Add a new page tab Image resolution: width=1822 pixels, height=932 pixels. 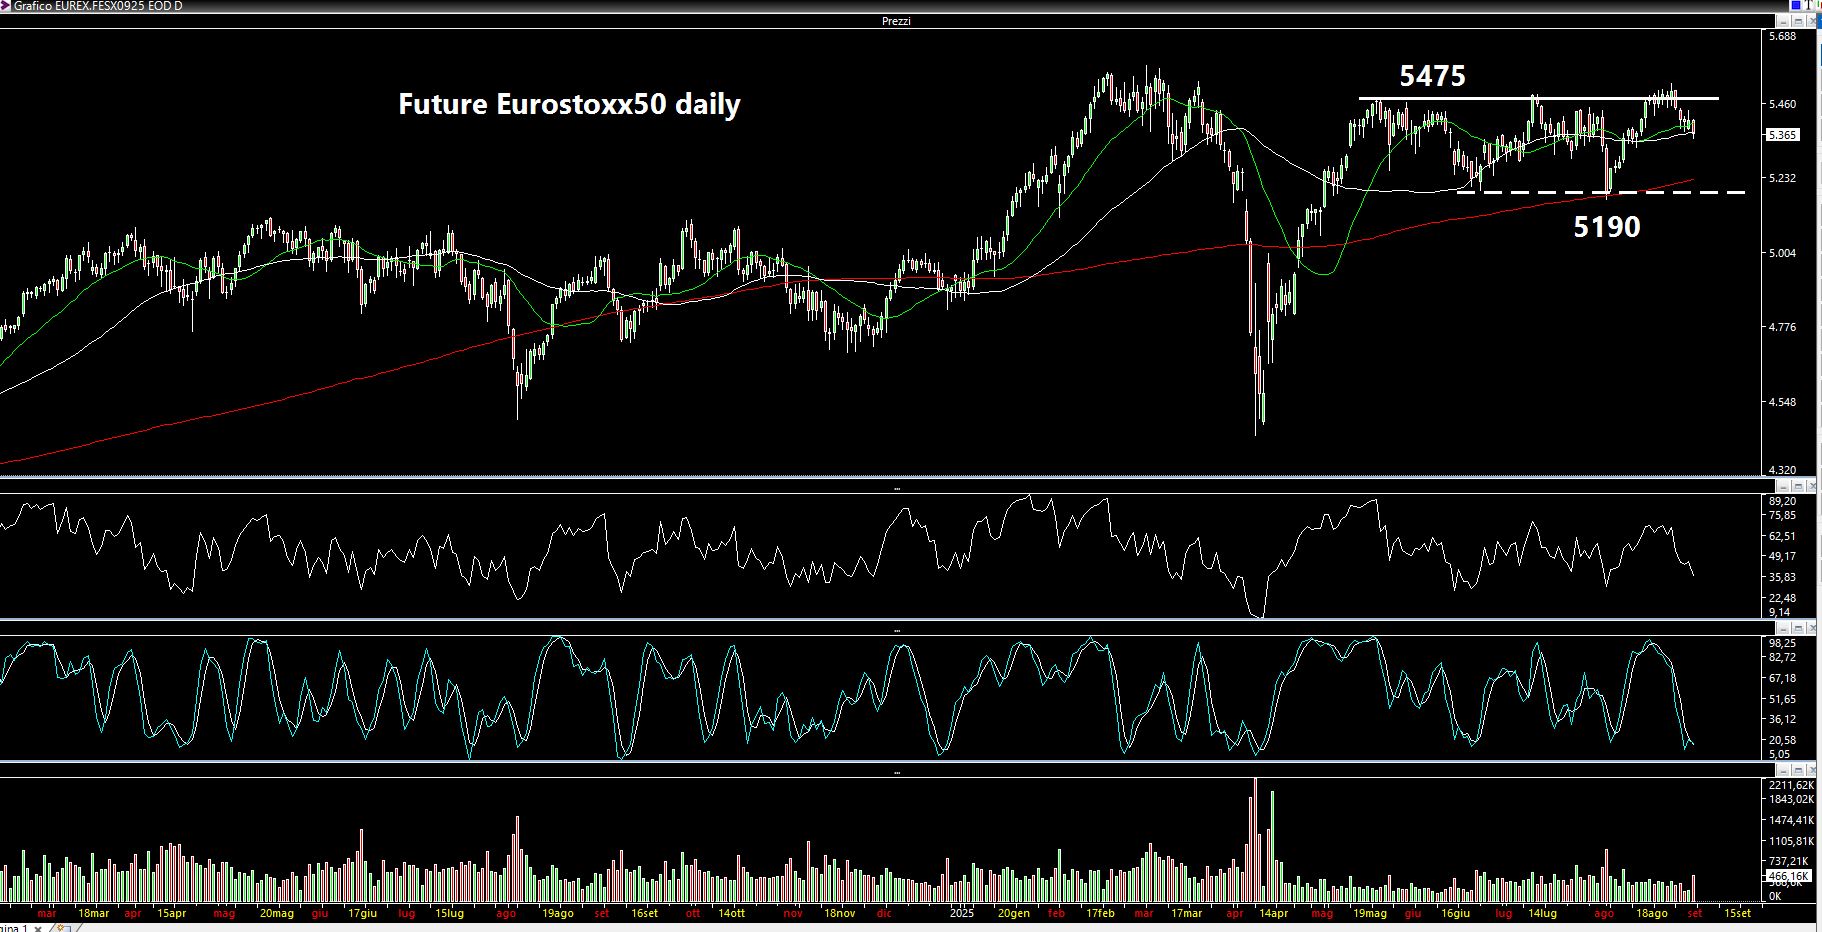(62, 928)
